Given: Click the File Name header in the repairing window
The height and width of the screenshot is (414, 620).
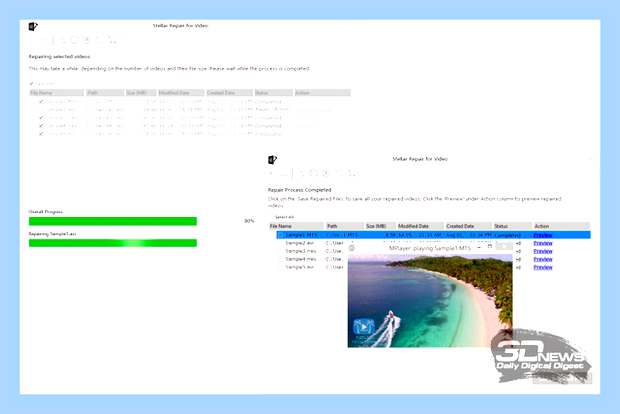Looking at the screenshot, I should (x=57, y=93).
